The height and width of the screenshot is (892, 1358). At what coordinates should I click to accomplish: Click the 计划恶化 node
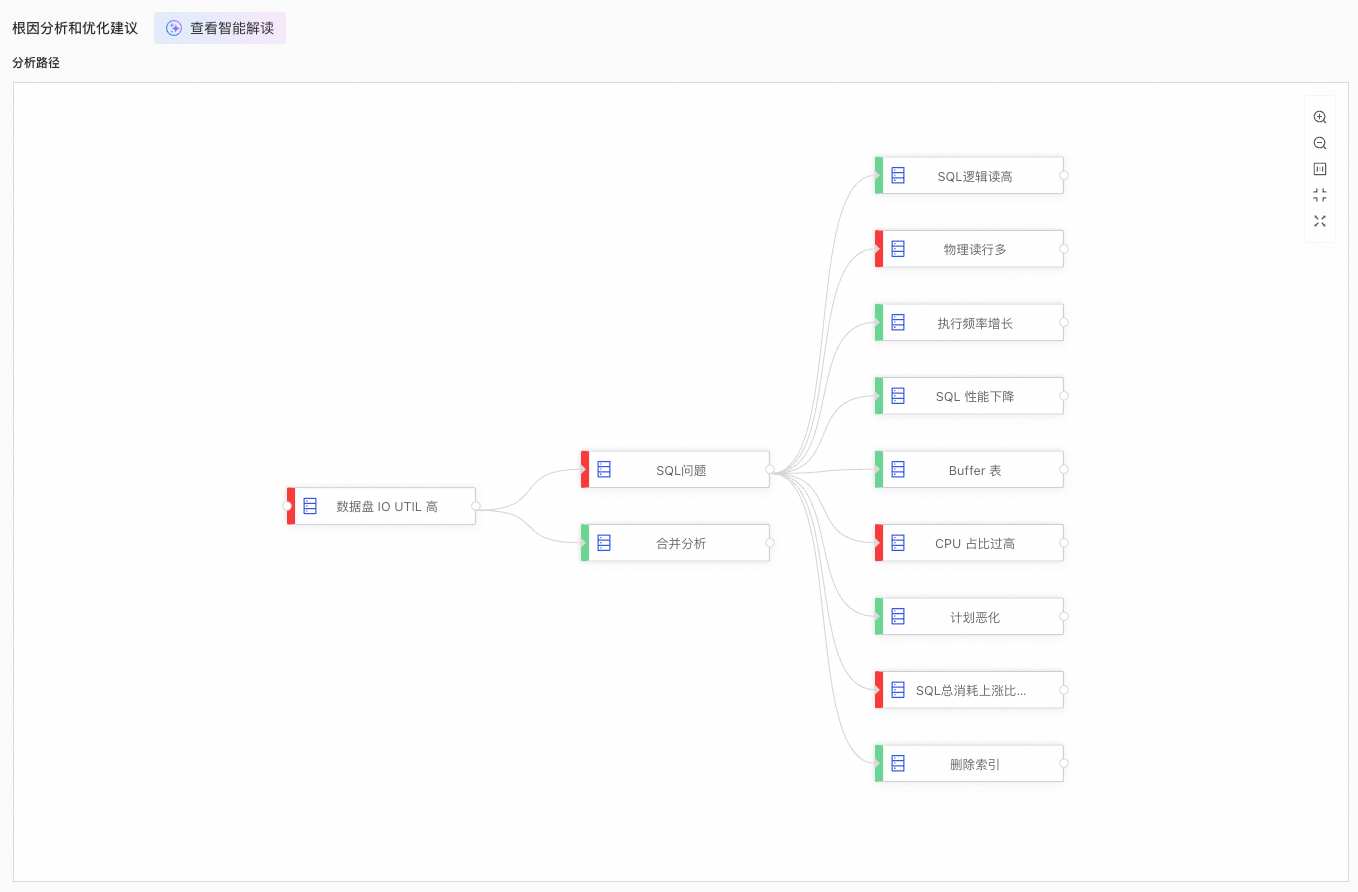[974, 617]
